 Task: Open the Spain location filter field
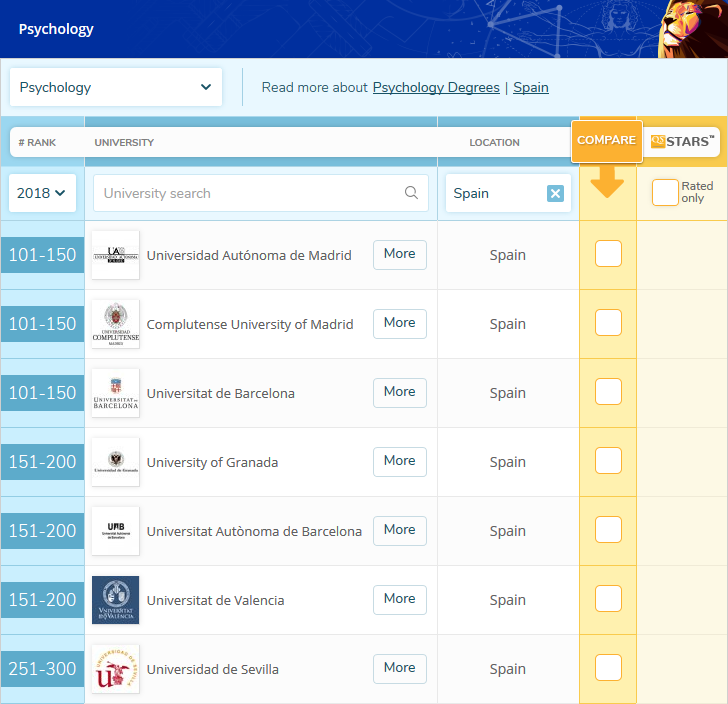pos(508,193)
